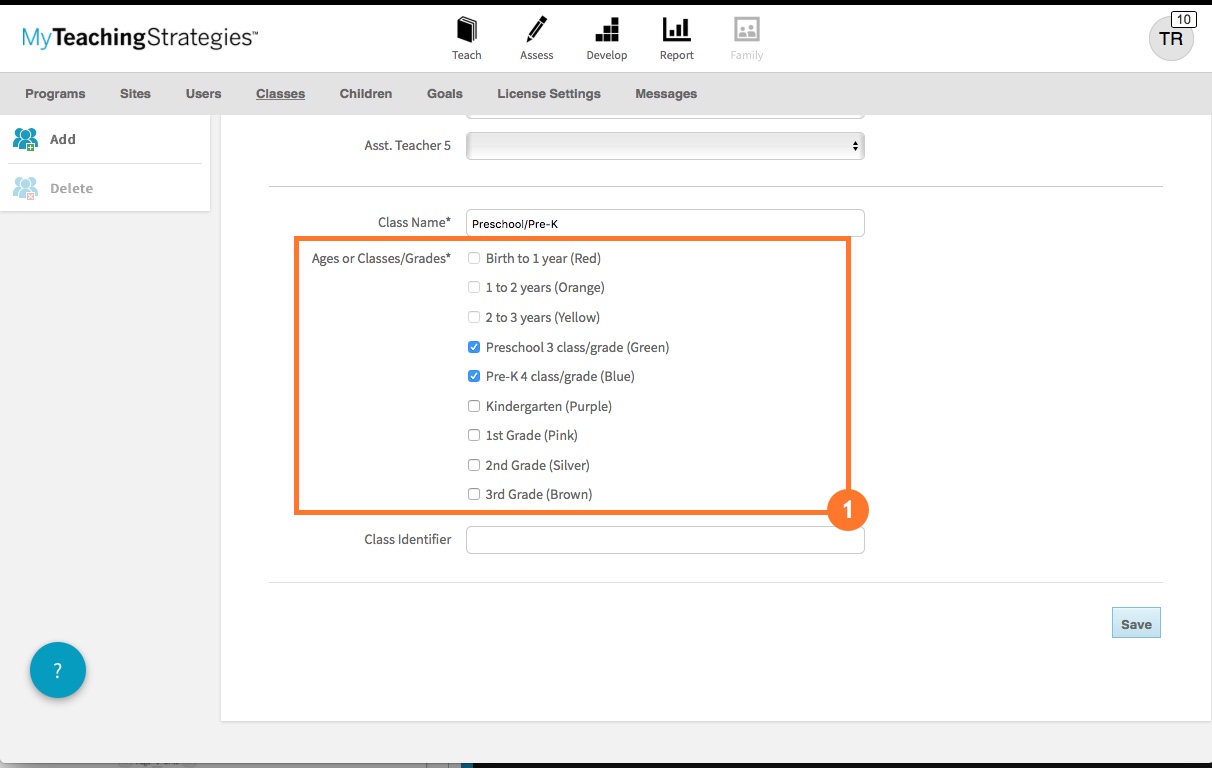Click the blue help question mark button
The height and width of the screenshot is (768, 1212).
(x=58, y=670)
